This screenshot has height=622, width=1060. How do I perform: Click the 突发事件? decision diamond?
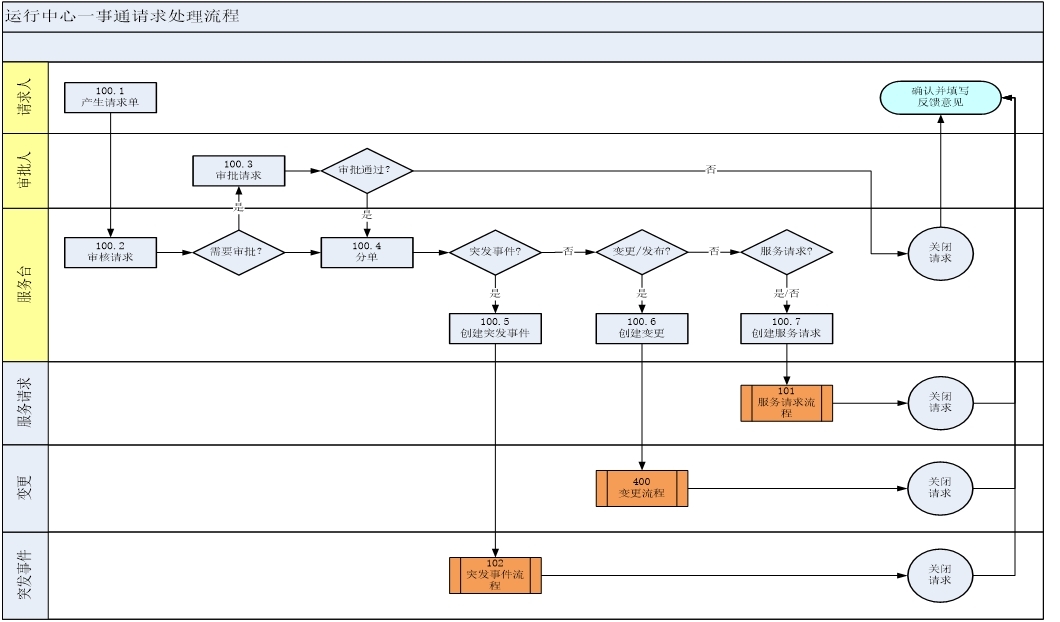pos(495,252)
